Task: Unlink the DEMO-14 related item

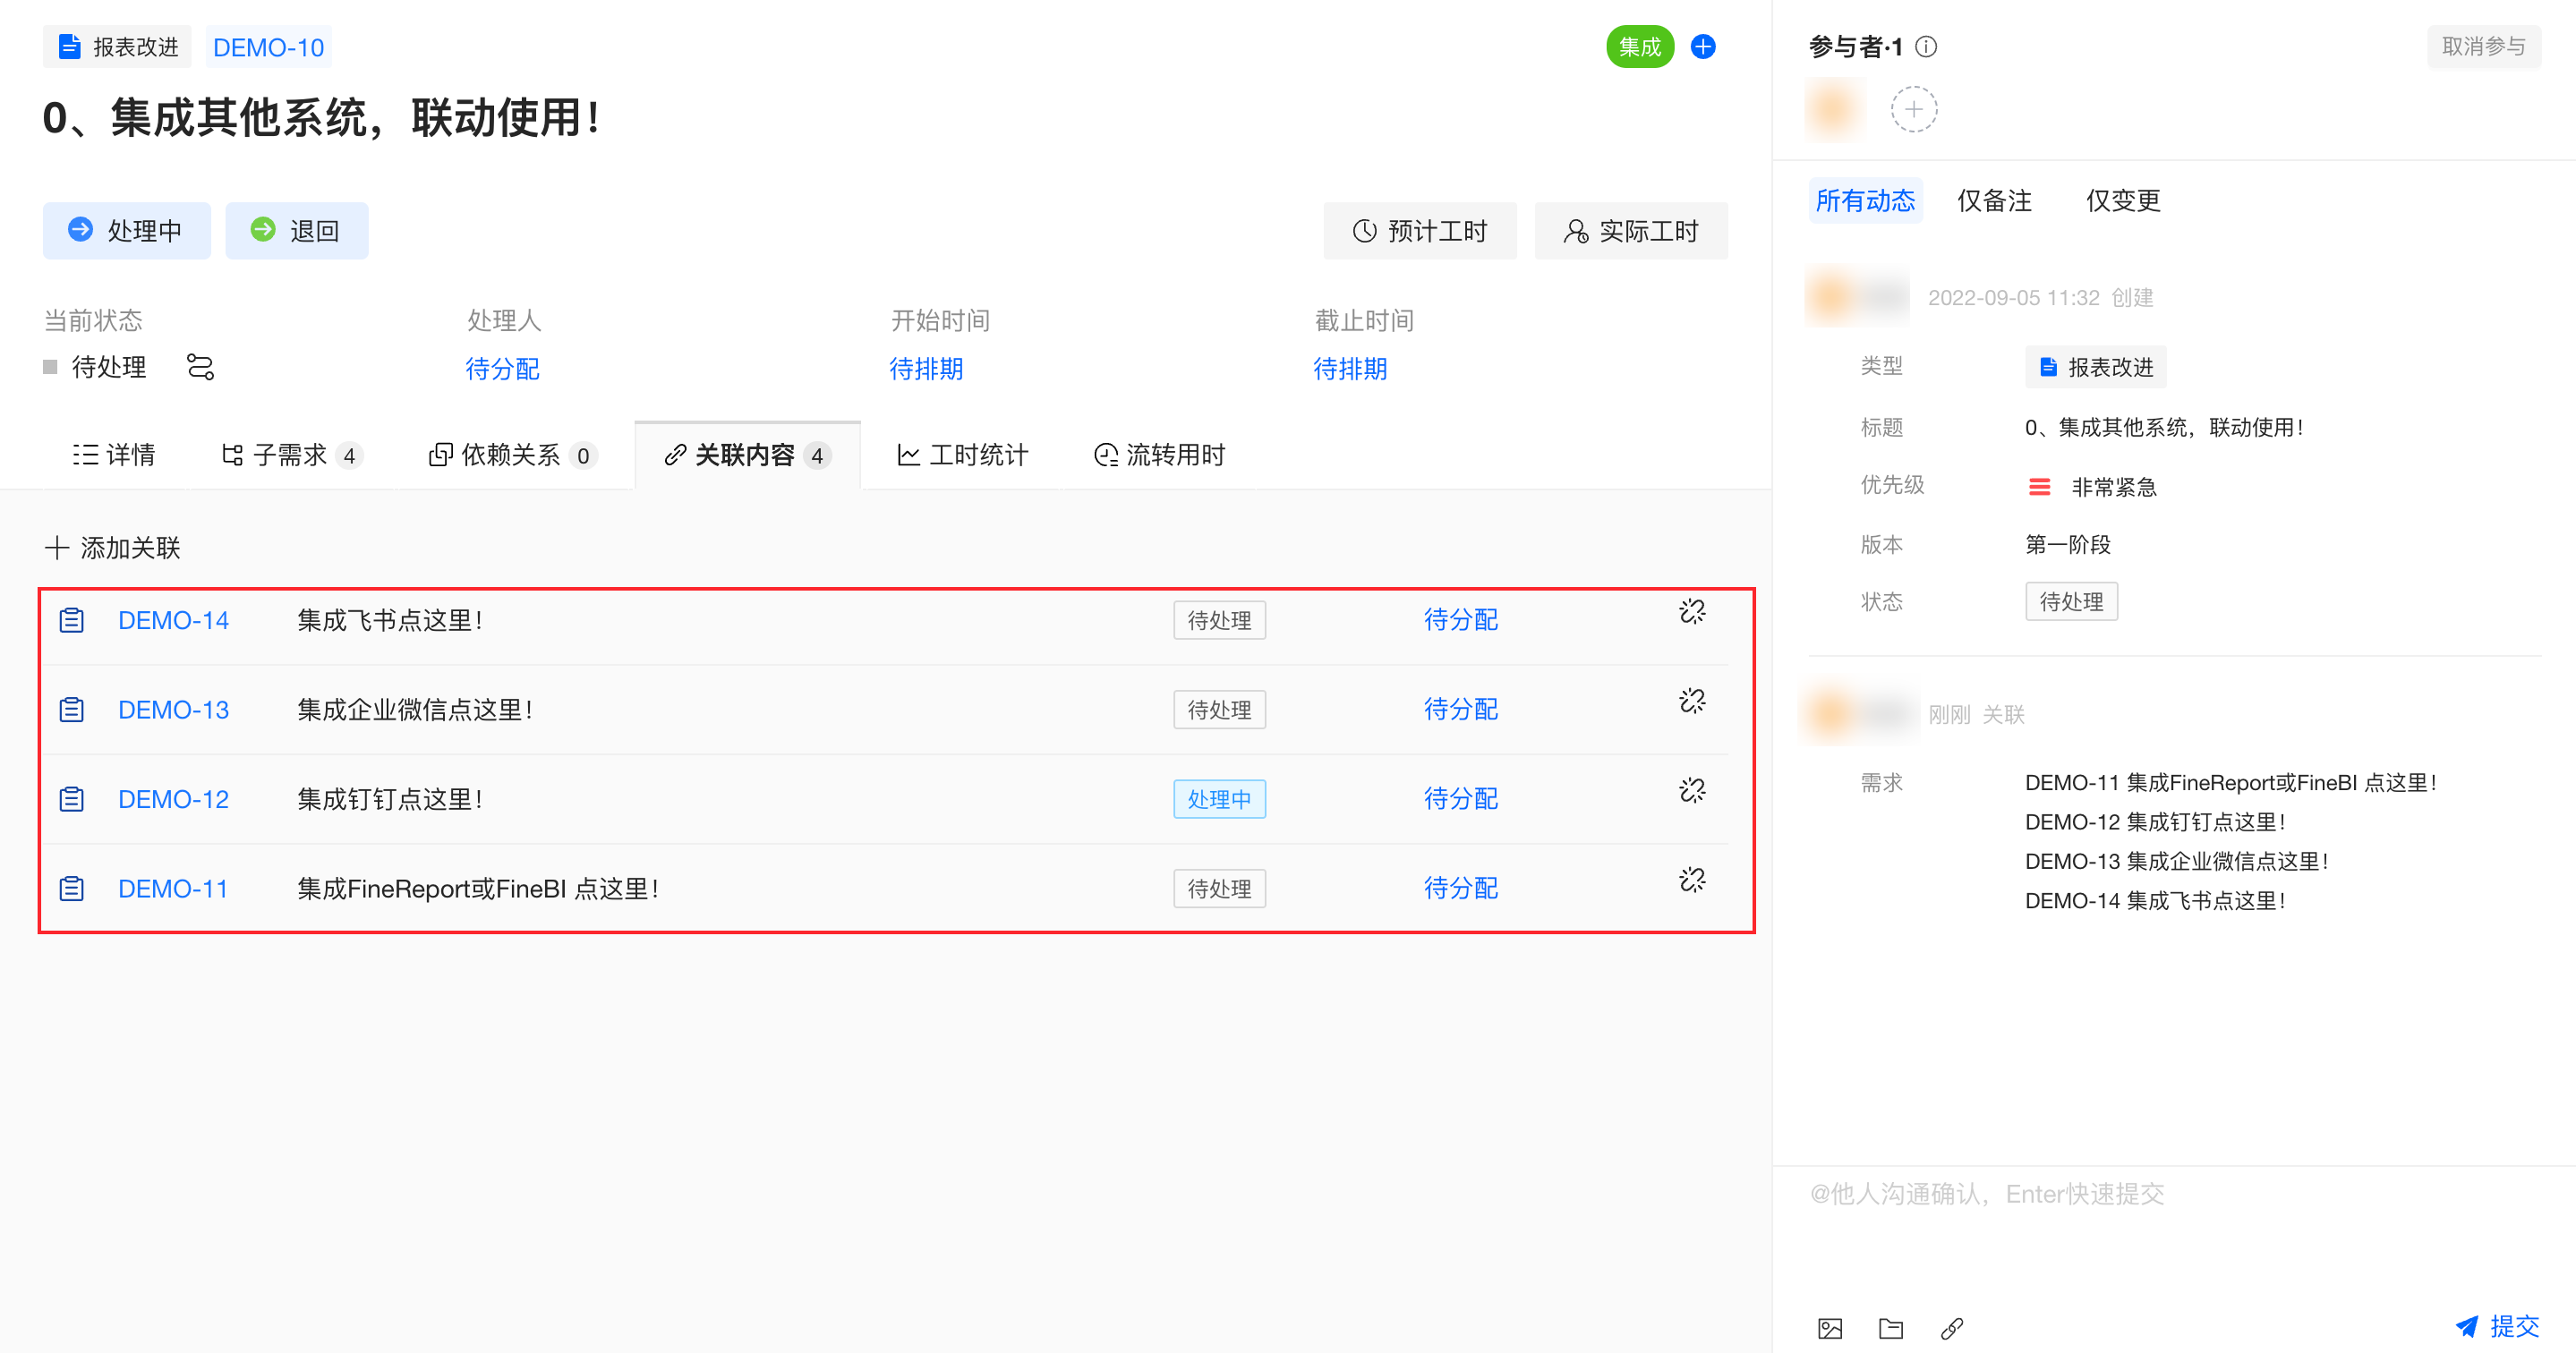Action: coord(1691,612)
